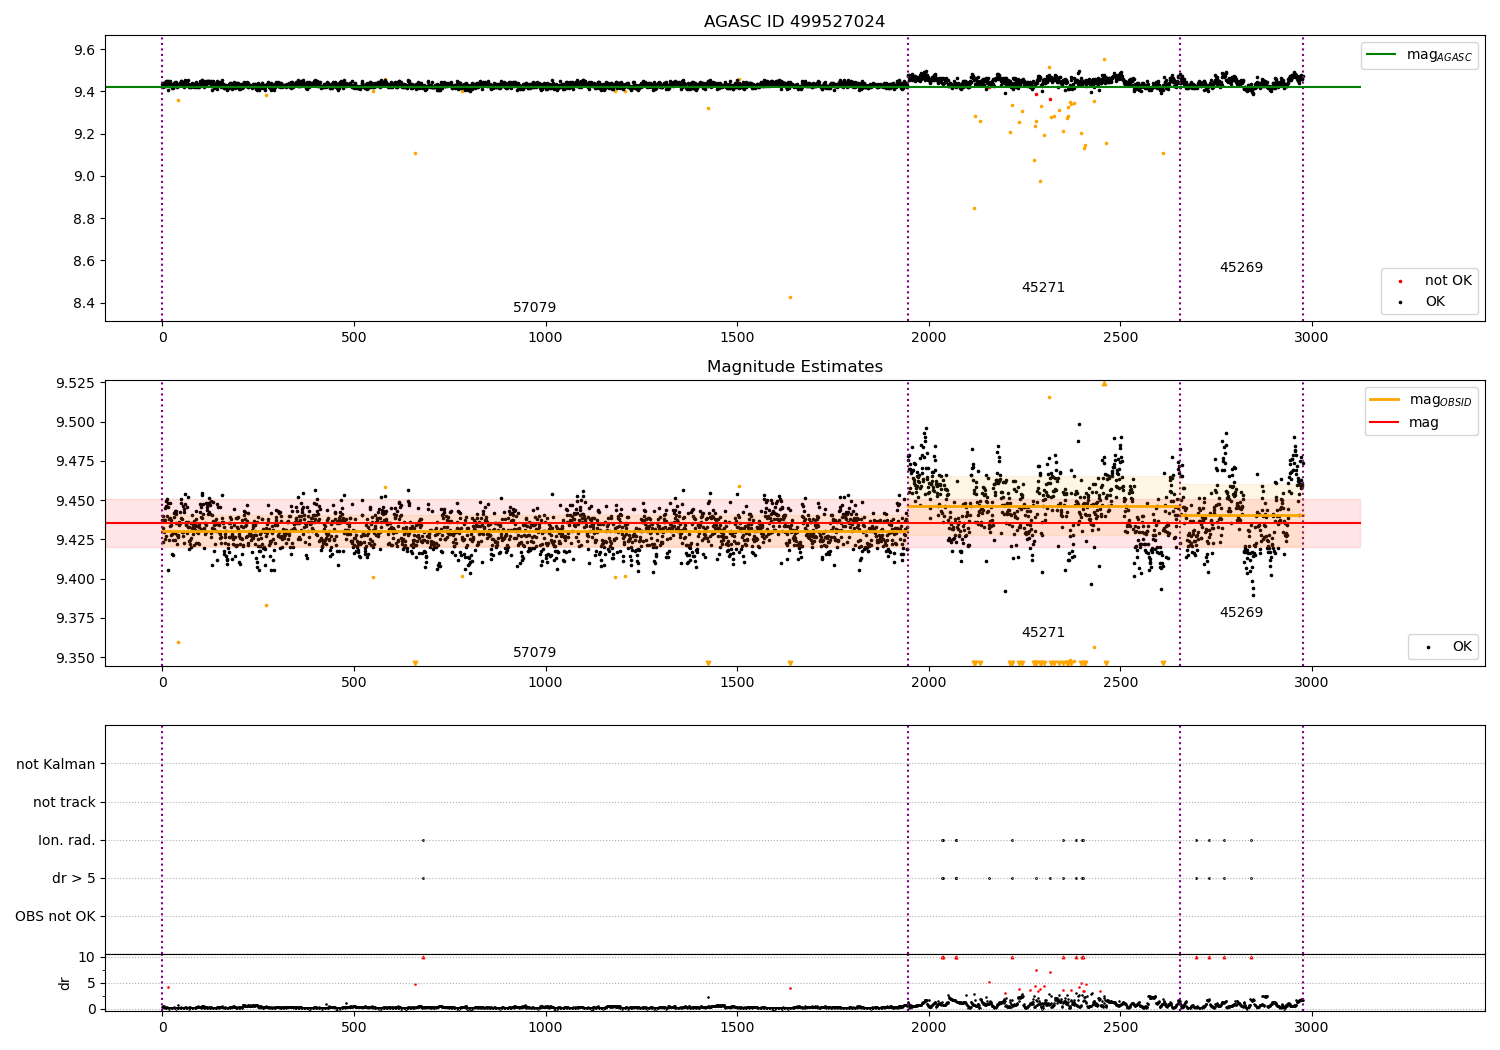Click the 'OBS not OK' axis label
Image resolution: width=1500 pixels, height=1050 pixels.
56,917
